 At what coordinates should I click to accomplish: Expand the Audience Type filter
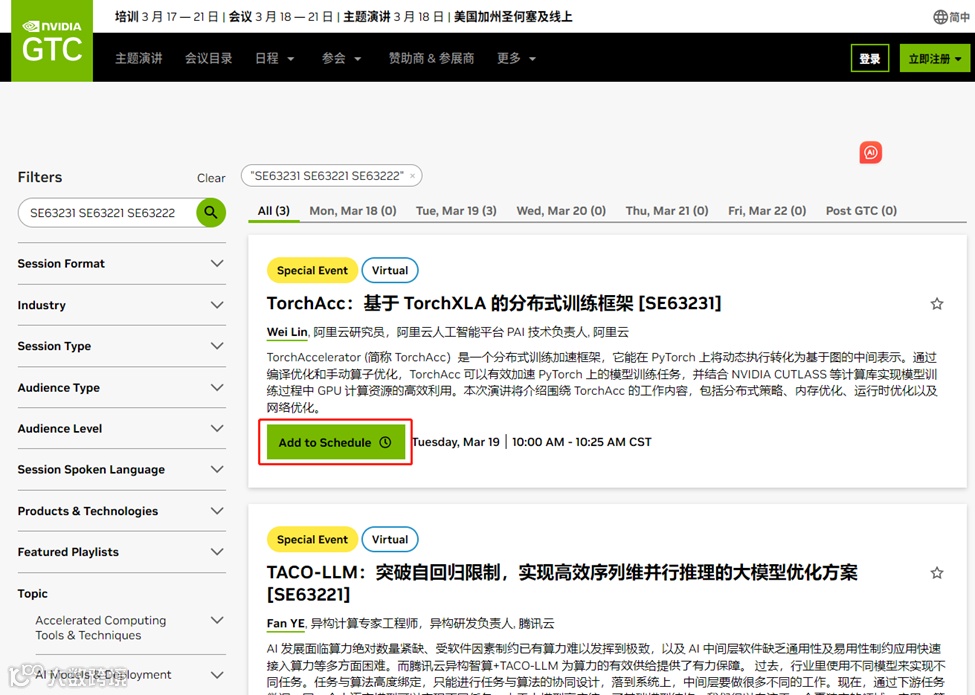pos(121,388)
